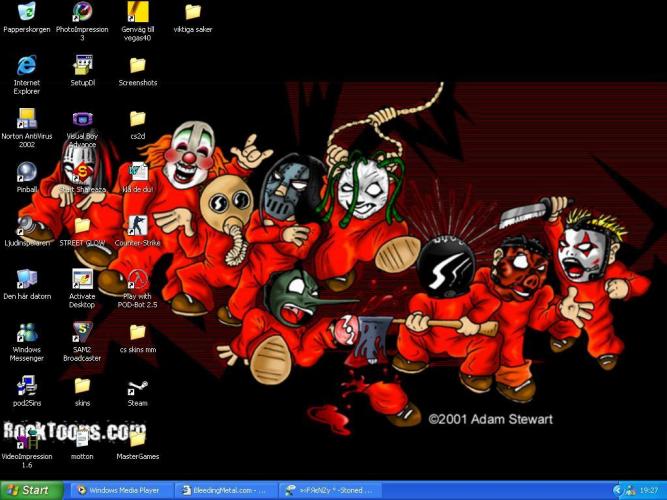
Task: Select the pod25ins installer icon
Action: pos(27,386)
